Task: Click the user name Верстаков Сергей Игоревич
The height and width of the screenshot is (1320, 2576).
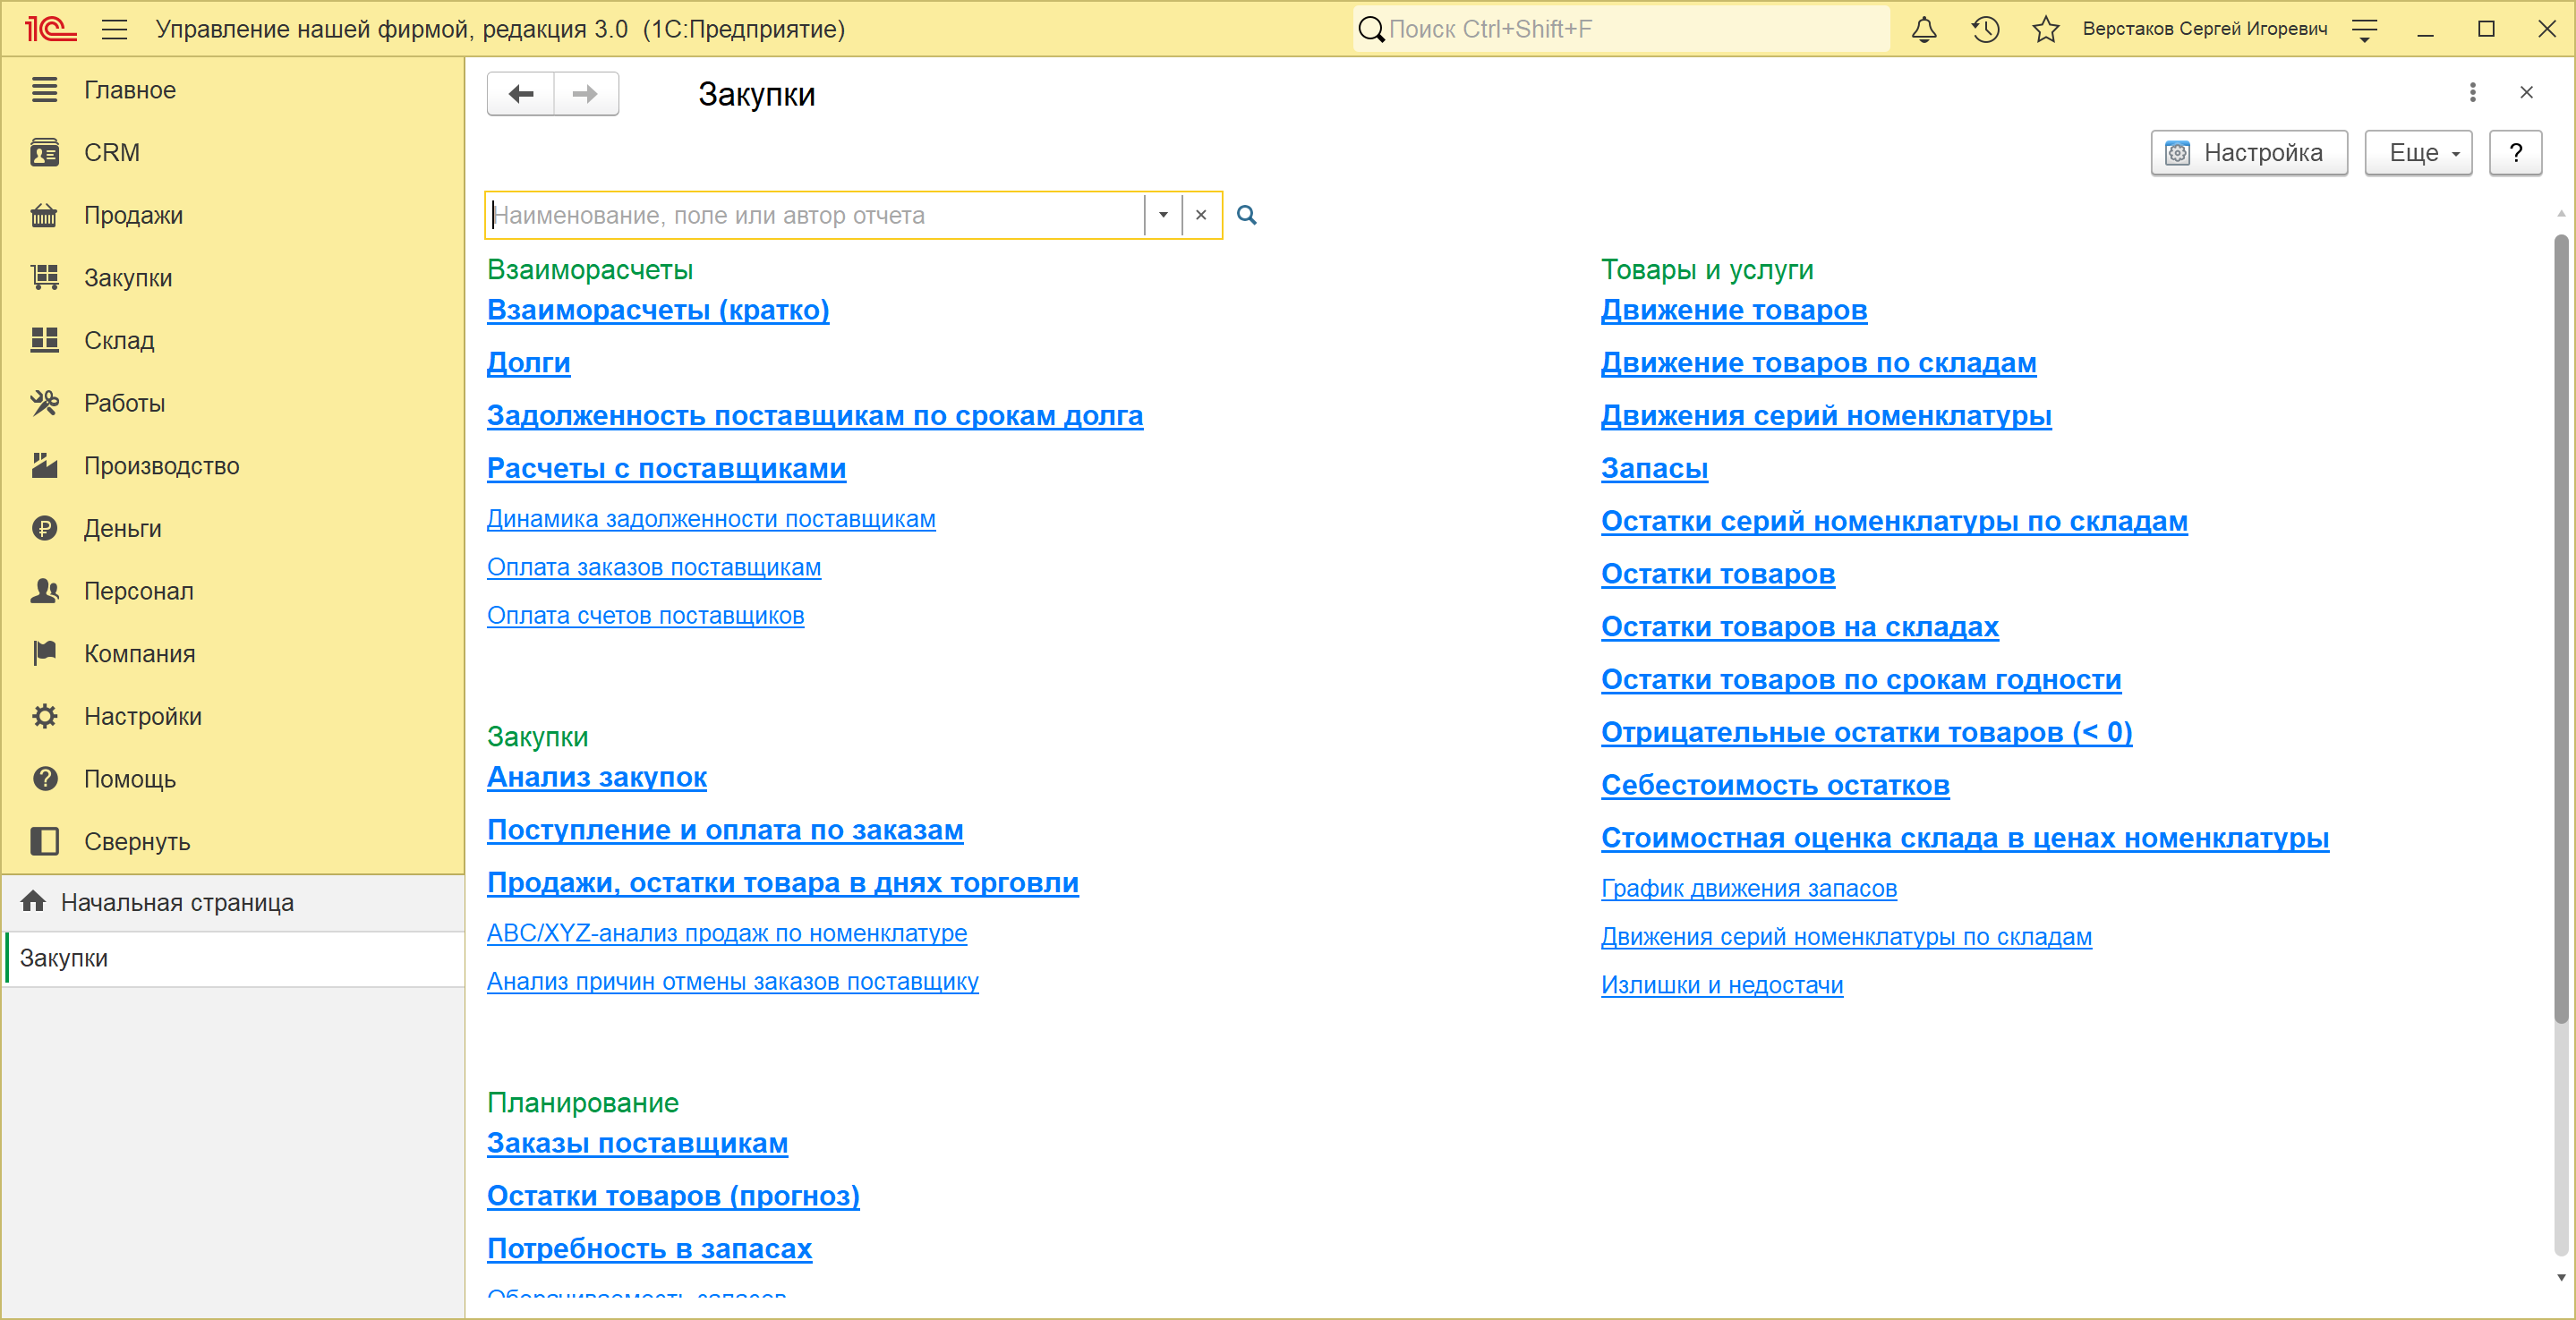Action: click(2204, 29)
